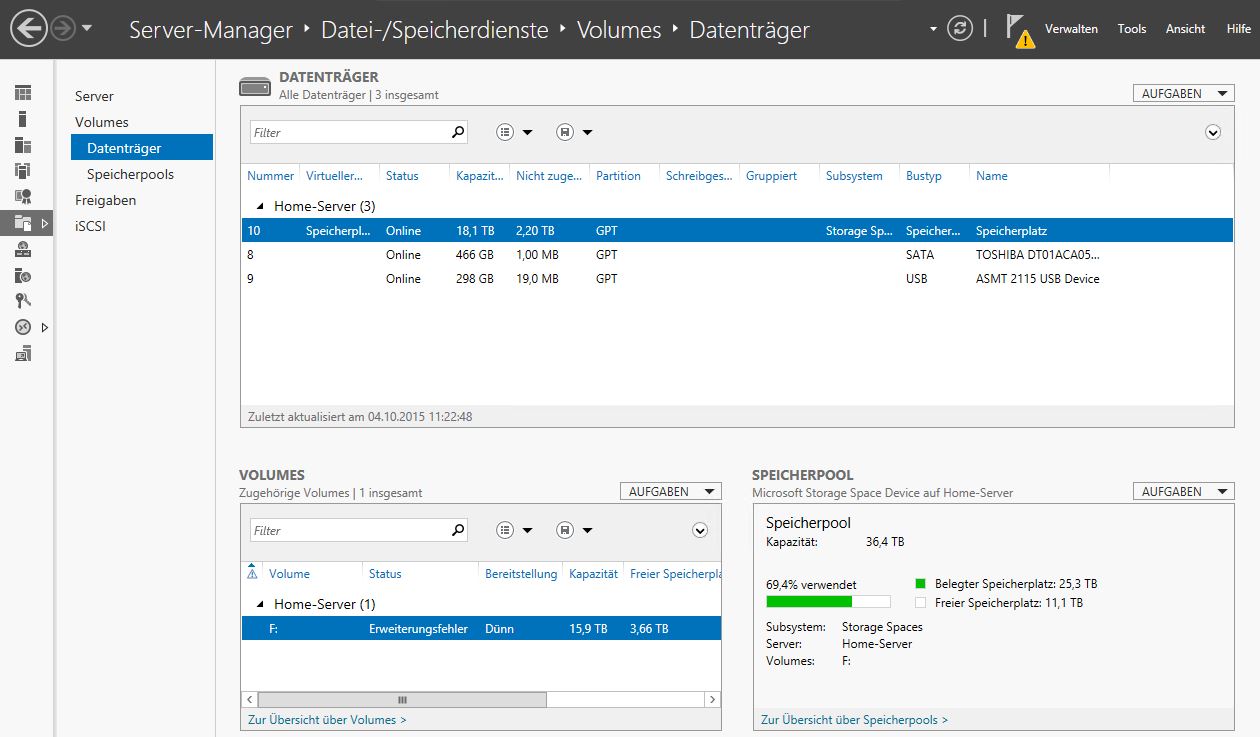The image size is (1260, 737).
Task: Open the server group racks icon
Action: (23, 171)
